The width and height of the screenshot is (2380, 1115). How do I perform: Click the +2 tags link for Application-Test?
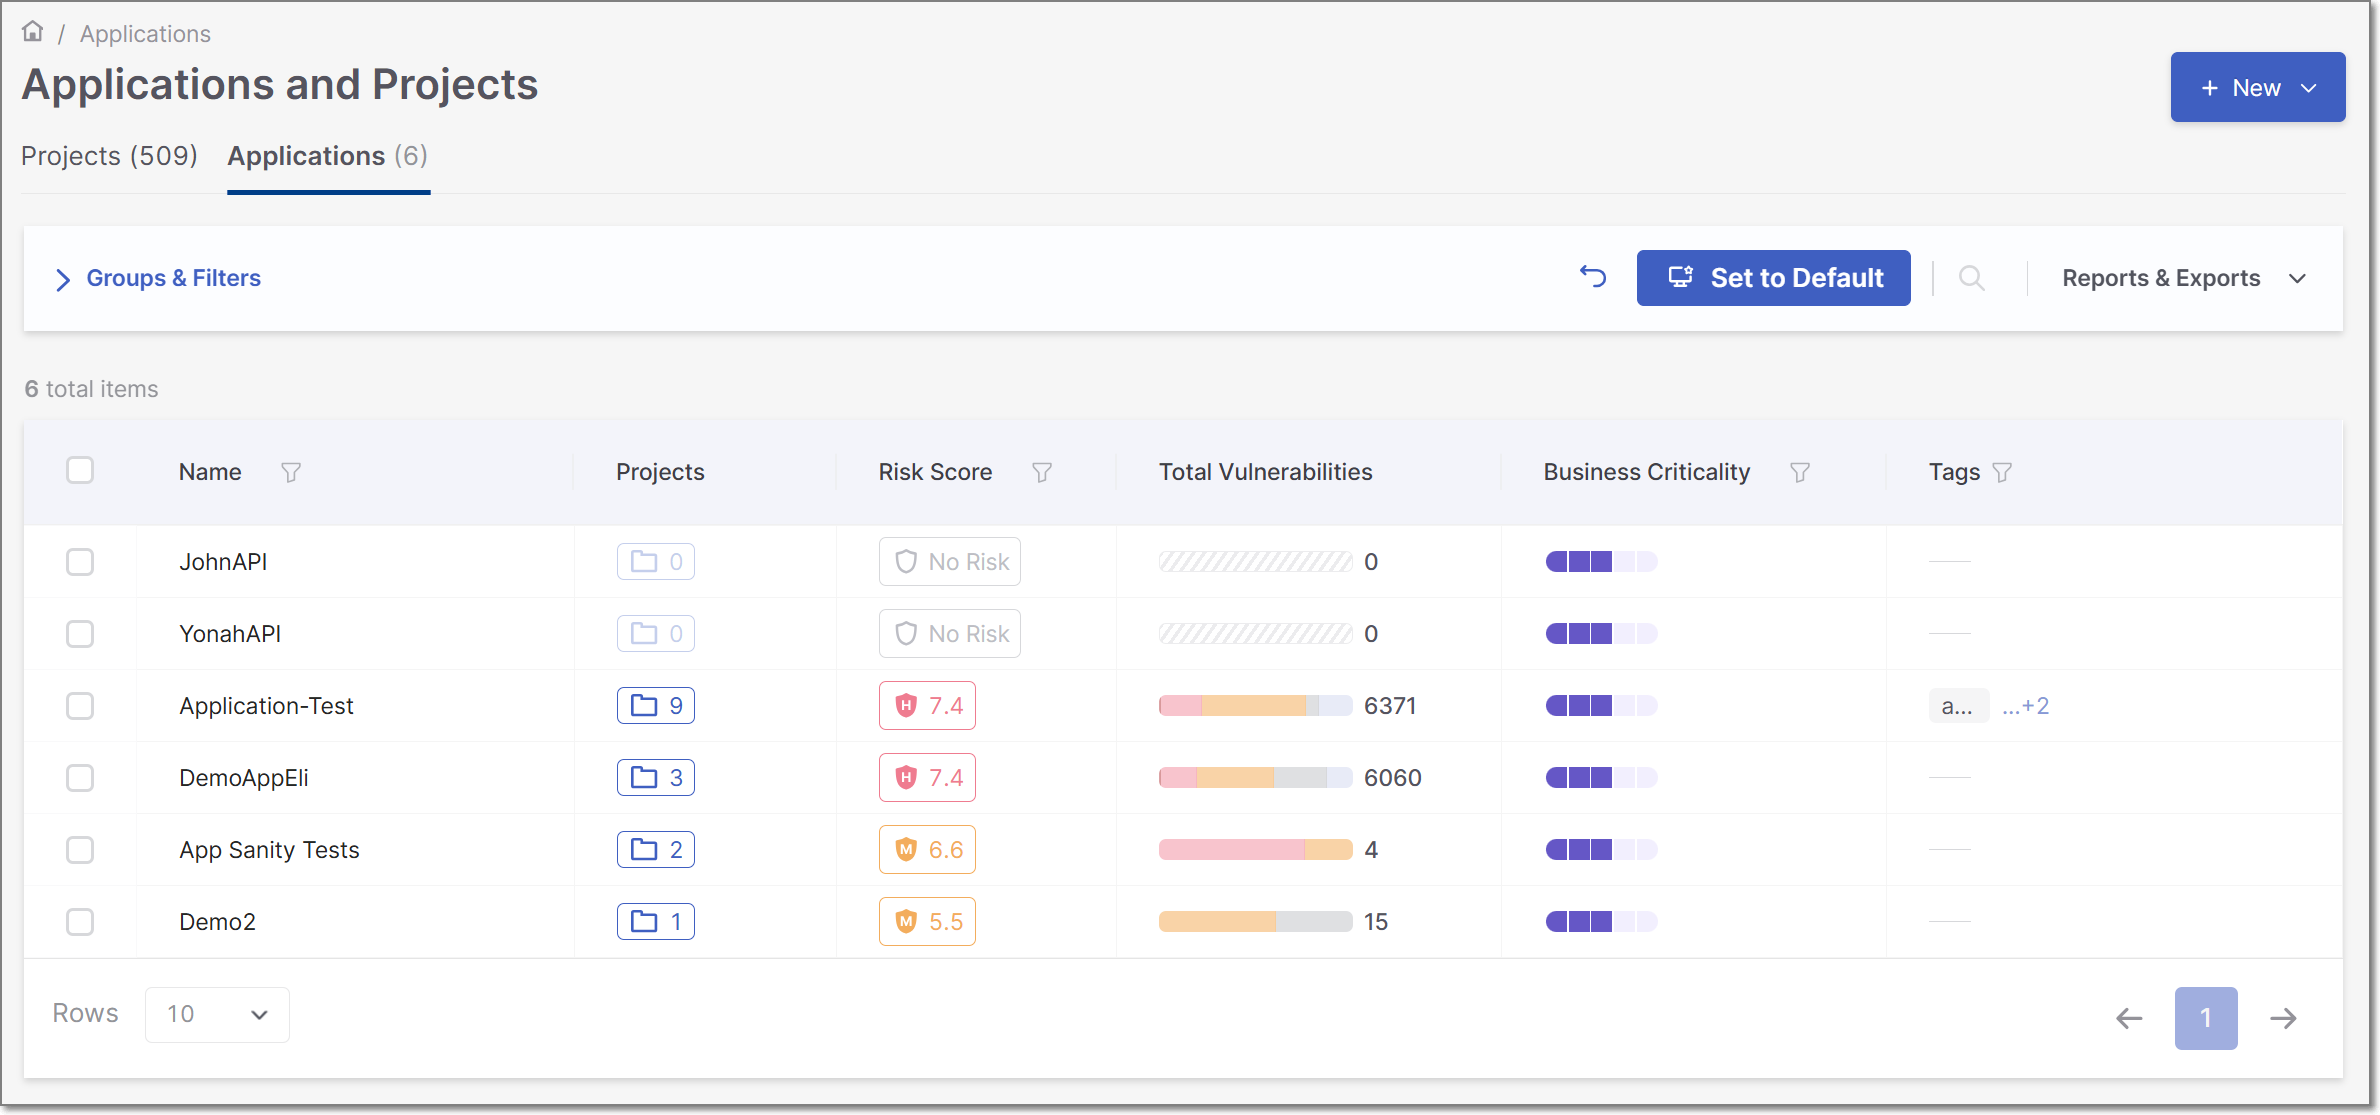(2027, 705)
